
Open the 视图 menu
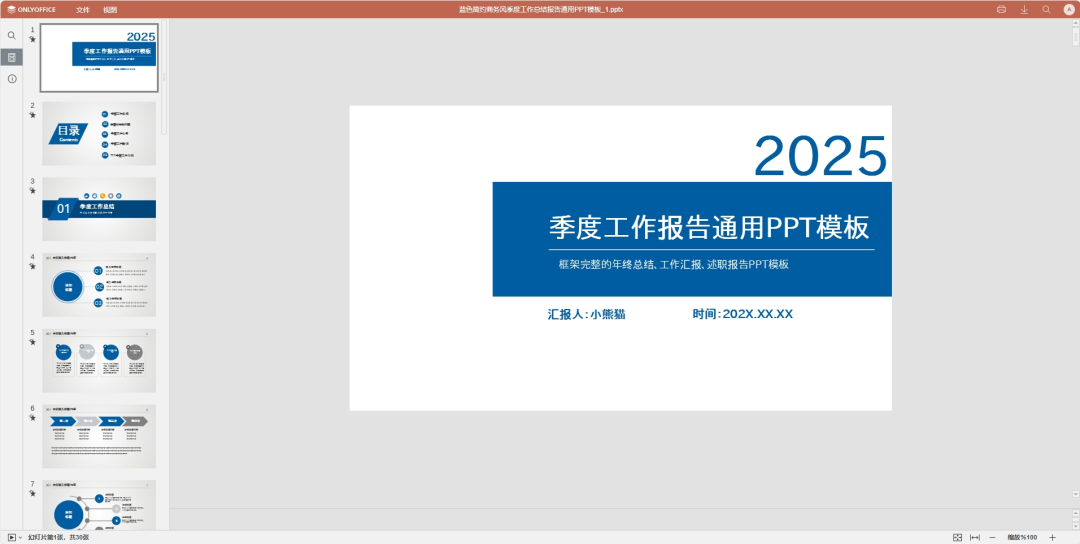(x=110, y=10)
